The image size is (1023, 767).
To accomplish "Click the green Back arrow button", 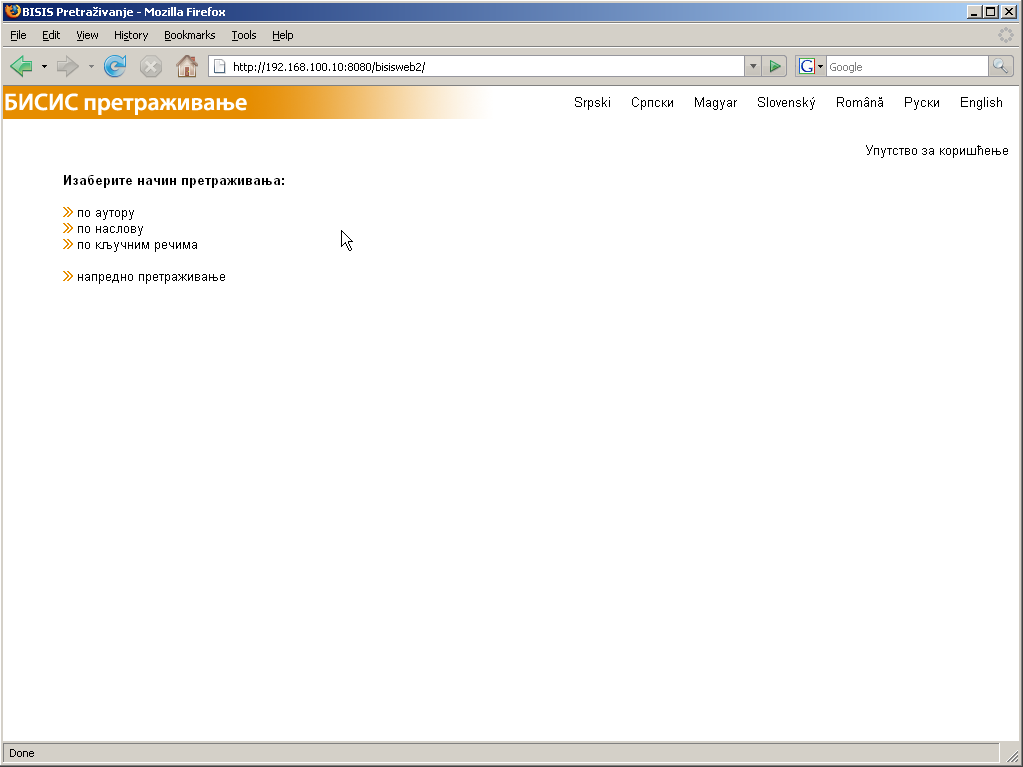I will click(22, 66).
